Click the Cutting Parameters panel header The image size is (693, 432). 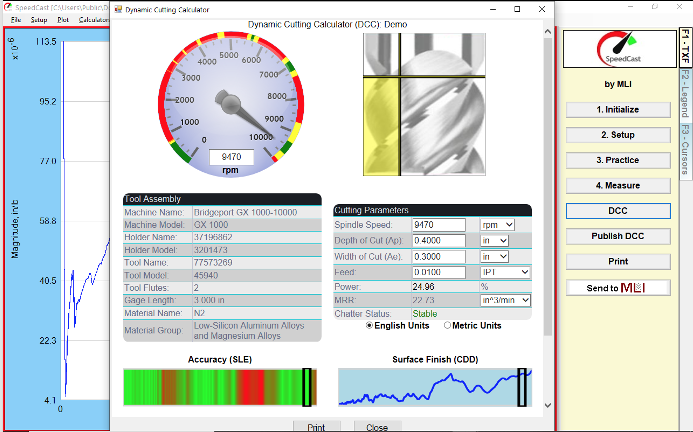pos(432,210)
